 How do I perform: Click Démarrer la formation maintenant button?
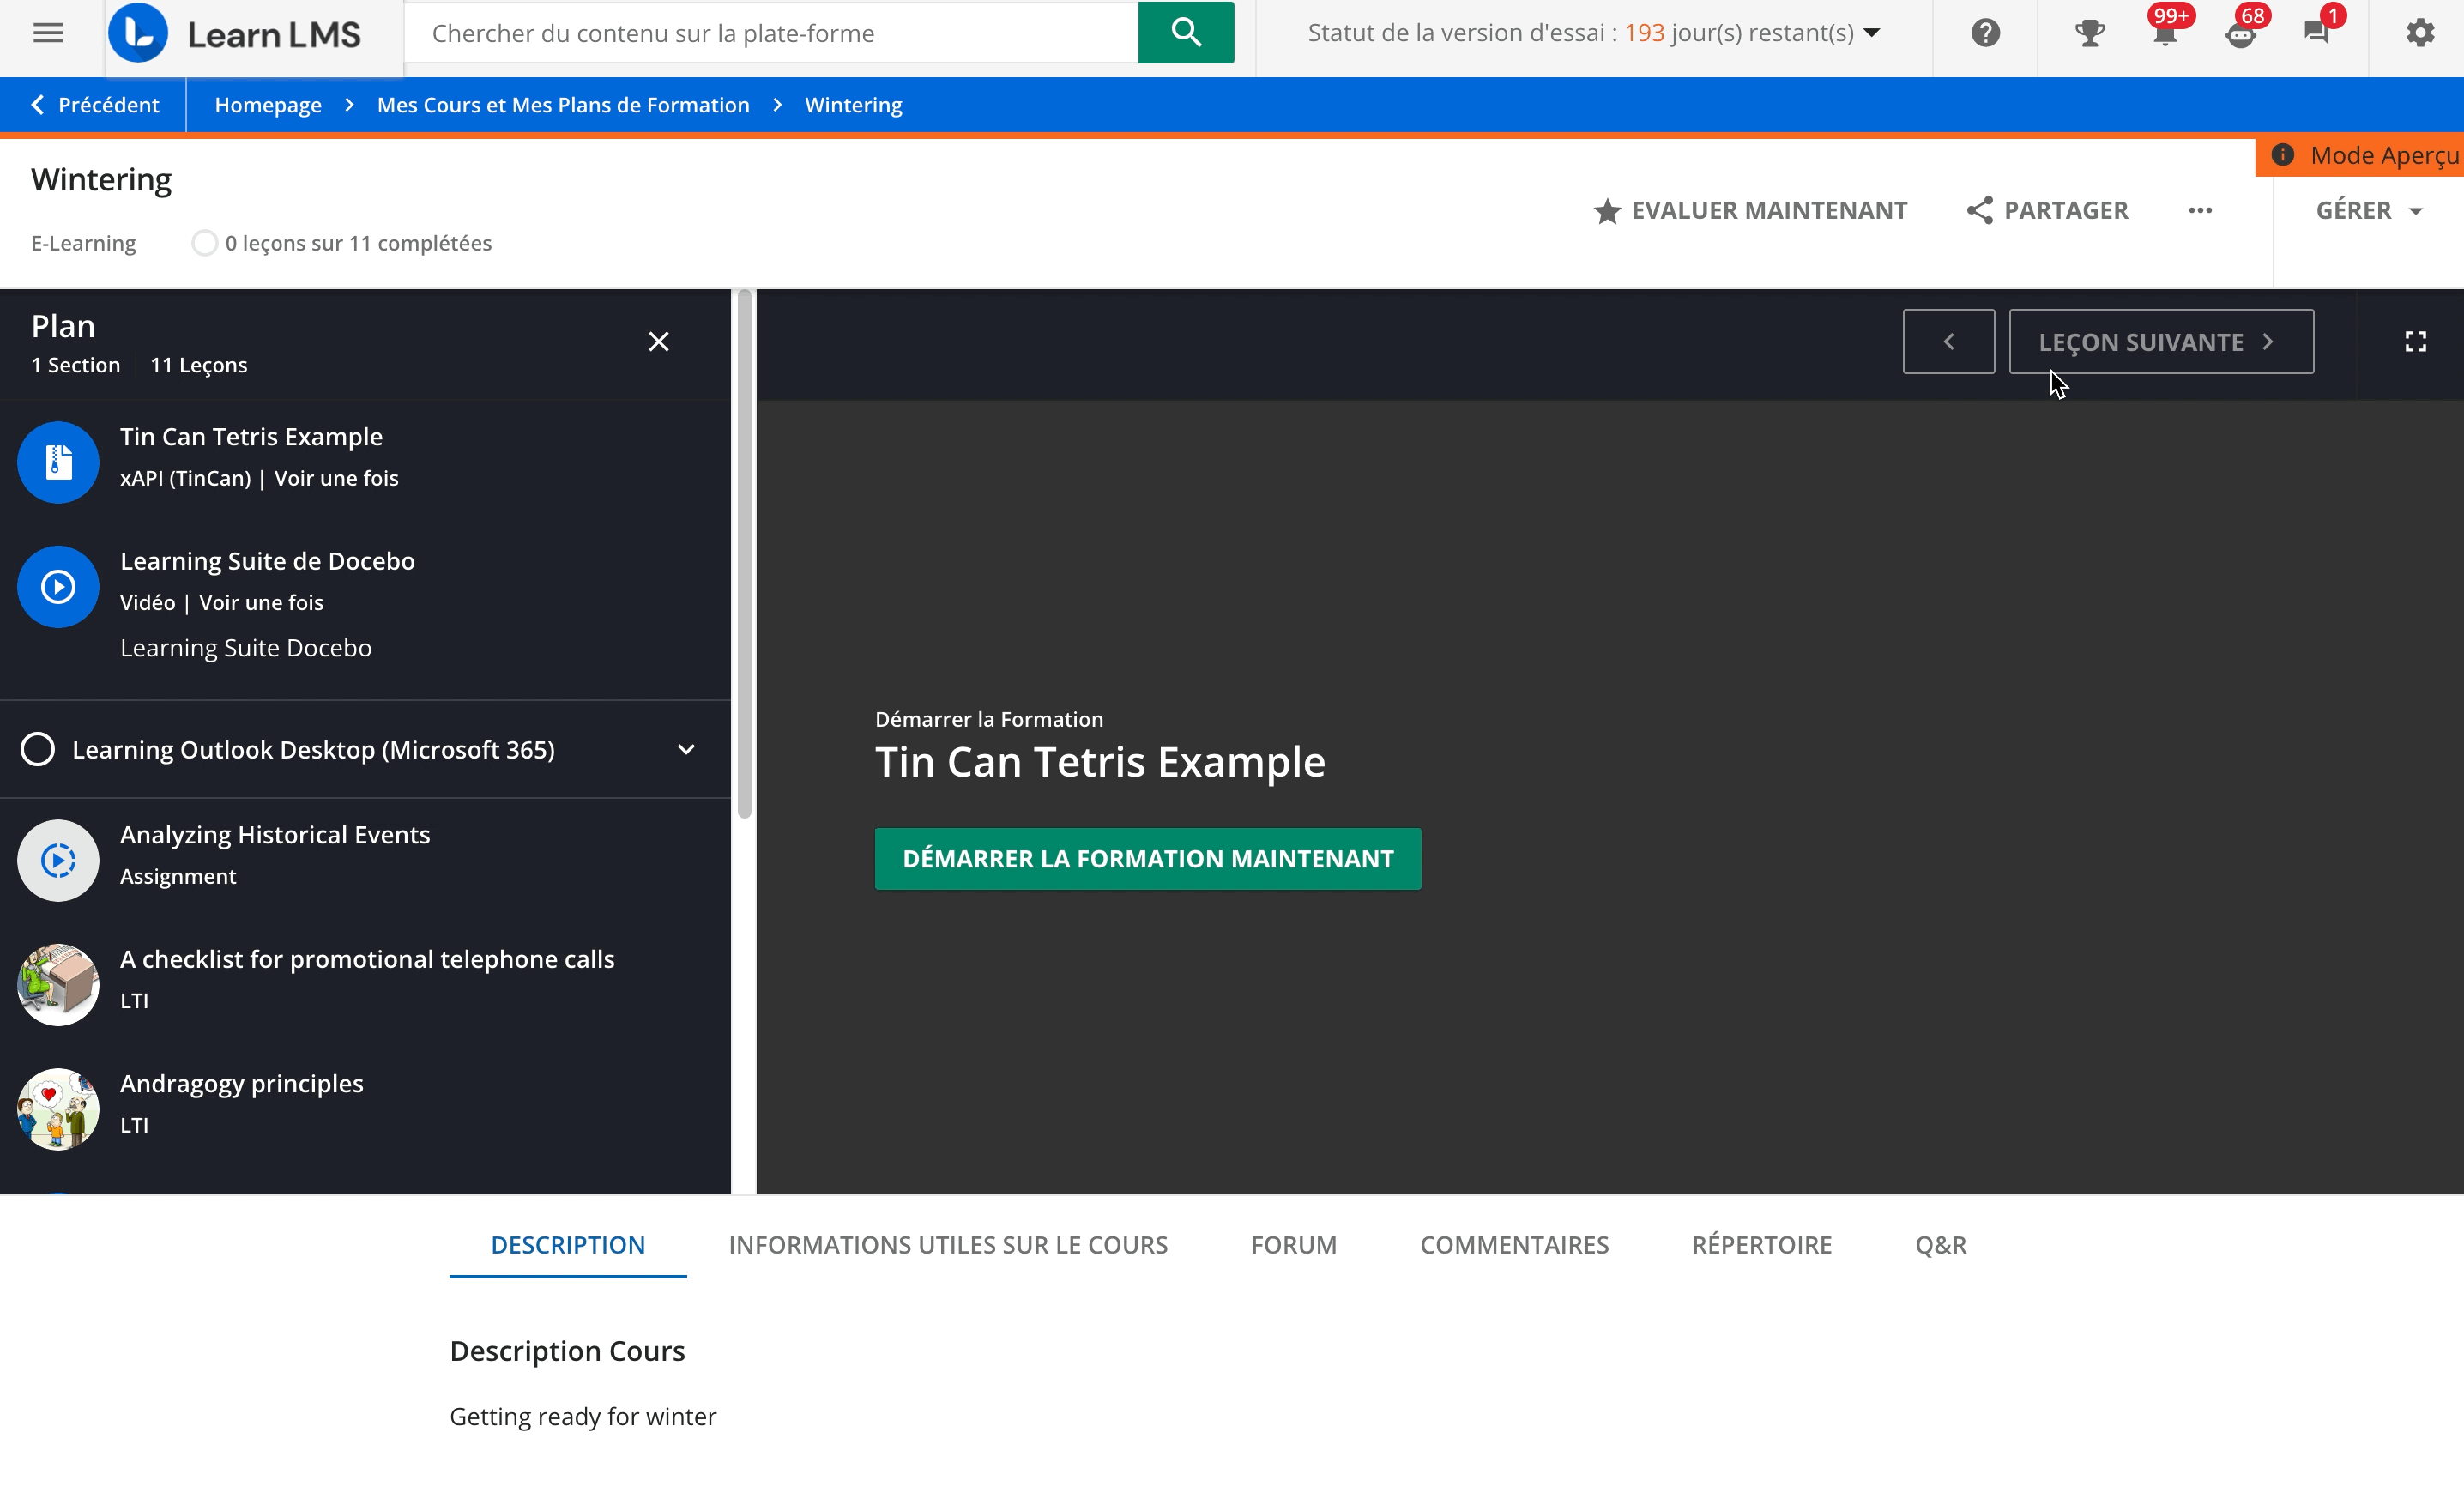pyautogui.click(x=1147, y=859)
